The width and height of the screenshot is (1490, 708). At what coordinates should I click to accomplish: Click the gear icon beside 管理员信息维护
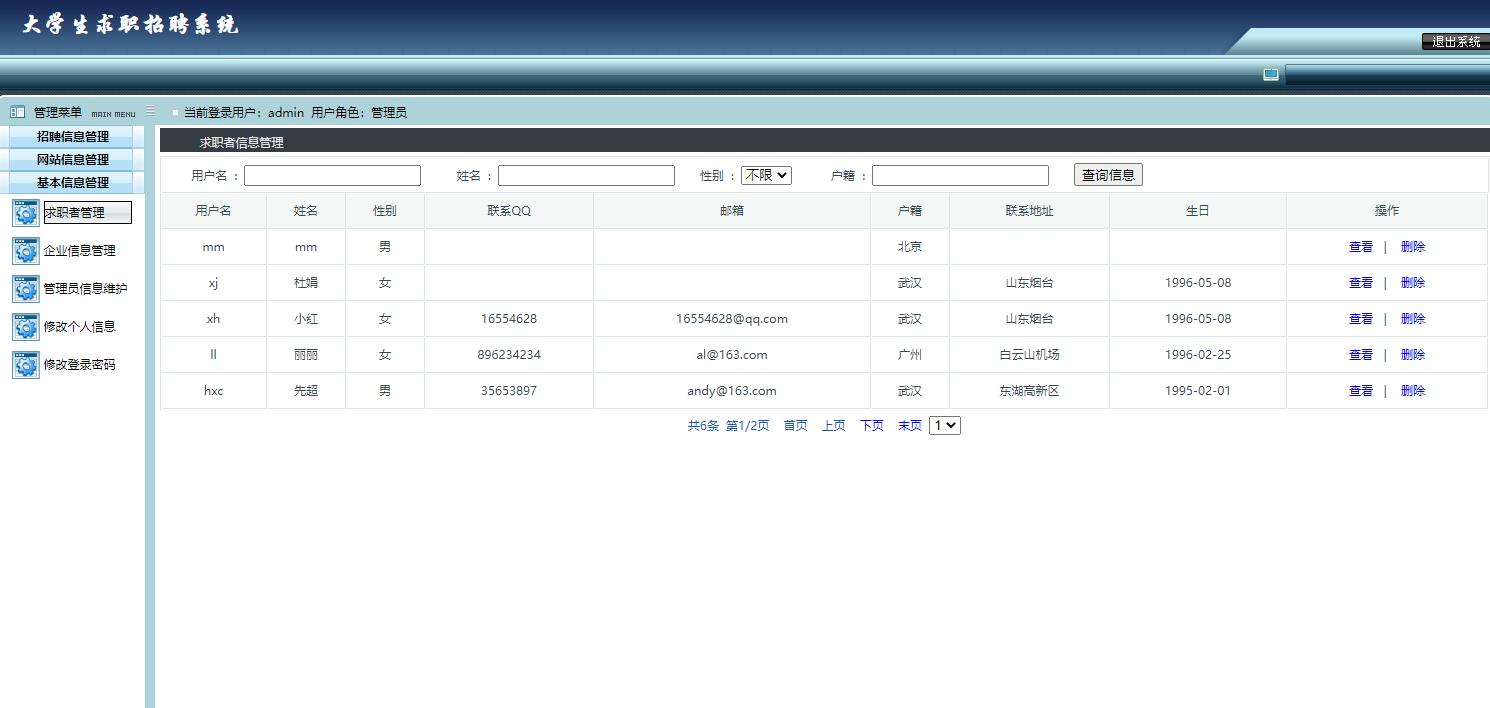[26, 289]
